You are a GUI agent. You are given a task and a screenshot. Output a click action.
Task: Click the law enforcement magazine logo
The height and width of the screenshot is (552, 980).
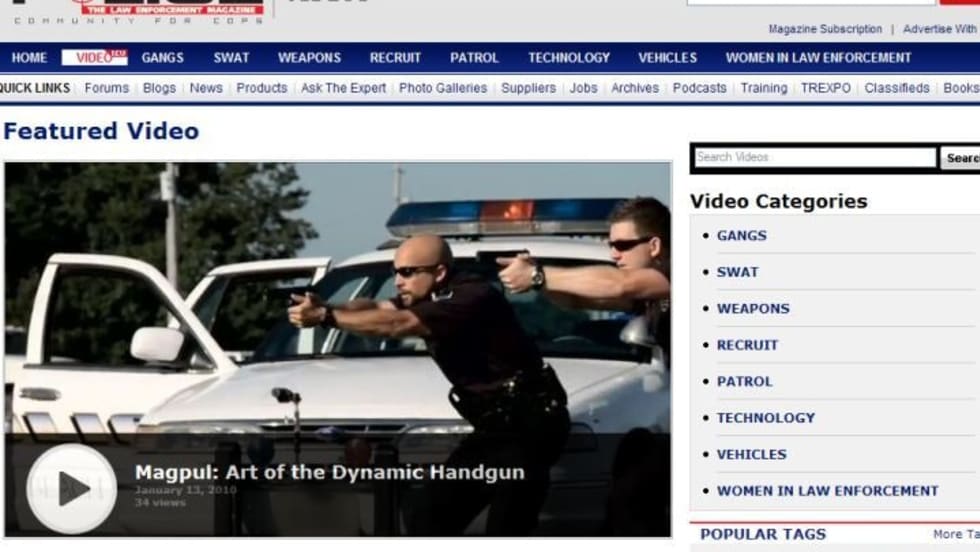170,9
